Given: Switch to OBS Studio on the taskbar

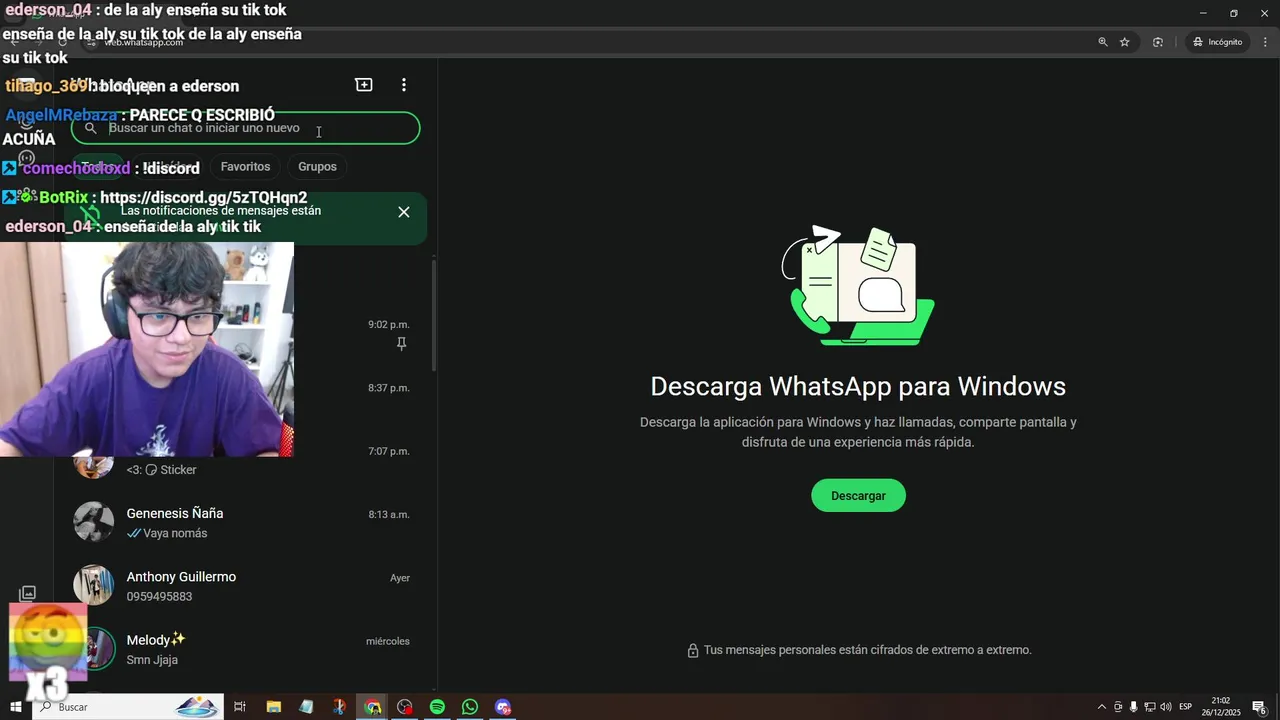Looking at the screenshot, I should click(x=404, y=707).
